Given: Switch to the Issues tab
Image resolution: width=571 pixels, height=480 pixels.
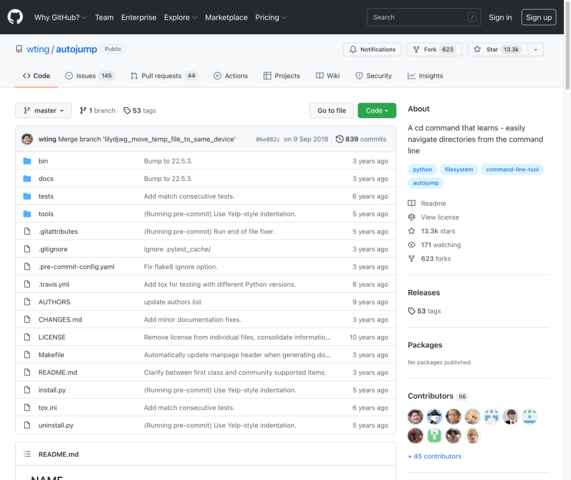Looking at the screenshot, I should tap(90, 76).
